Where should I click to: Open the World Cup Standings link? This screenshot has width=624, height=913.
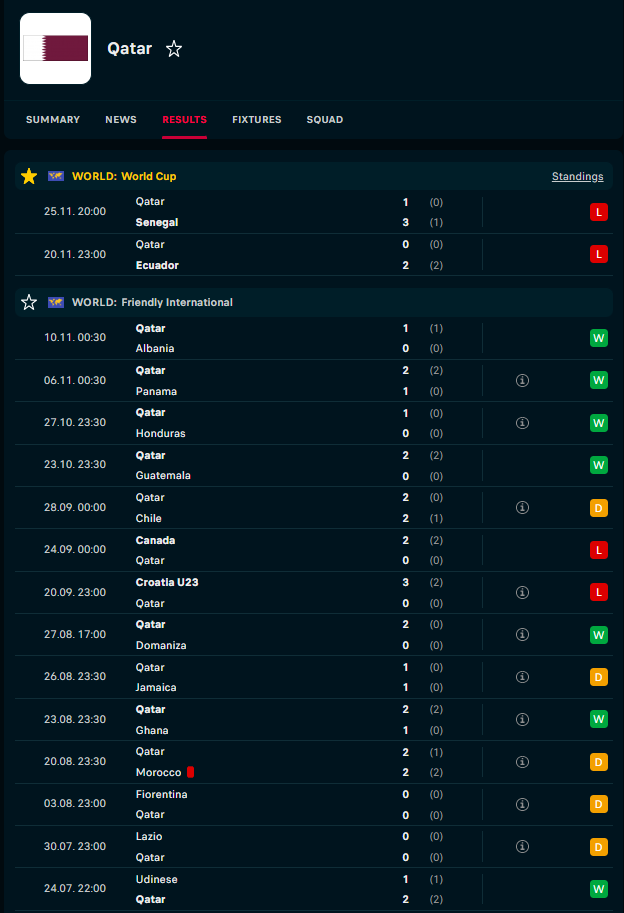tap(577, 177)
